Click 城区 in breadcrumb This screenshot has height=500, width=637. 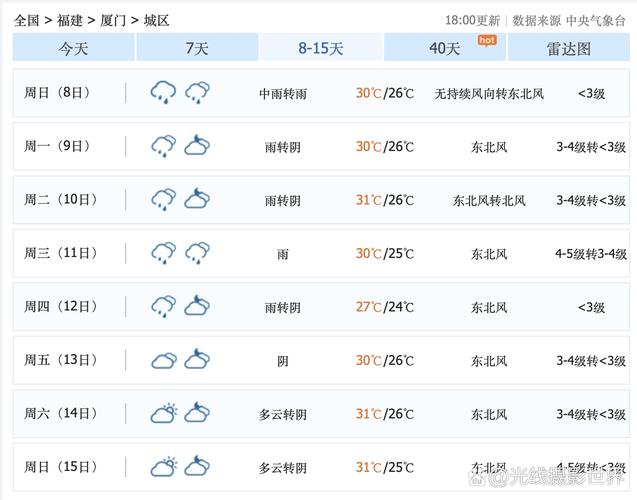tap(156, 20)
